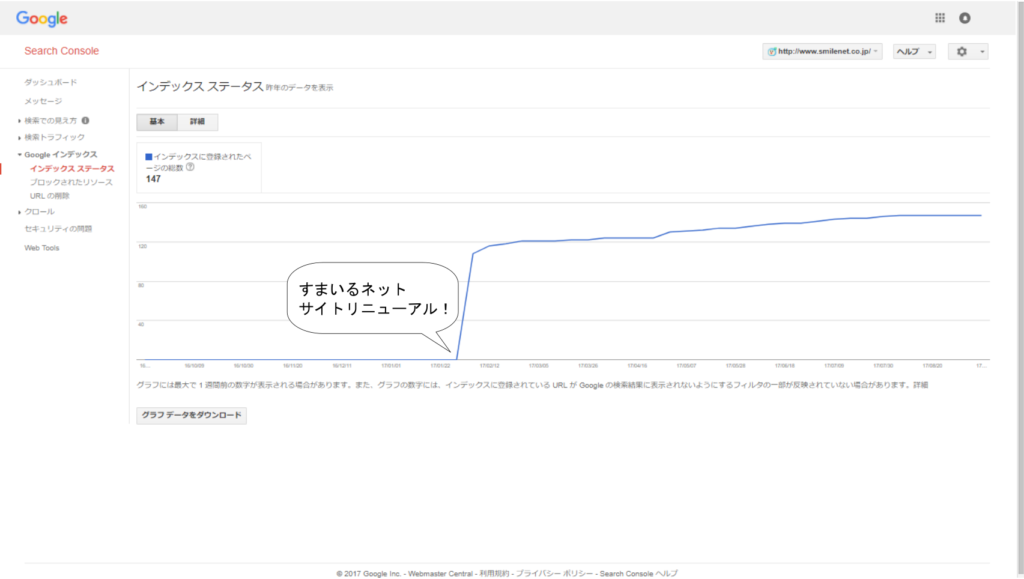
Task: Expand 検索での見え方 sidebar section
Action: 20,121
